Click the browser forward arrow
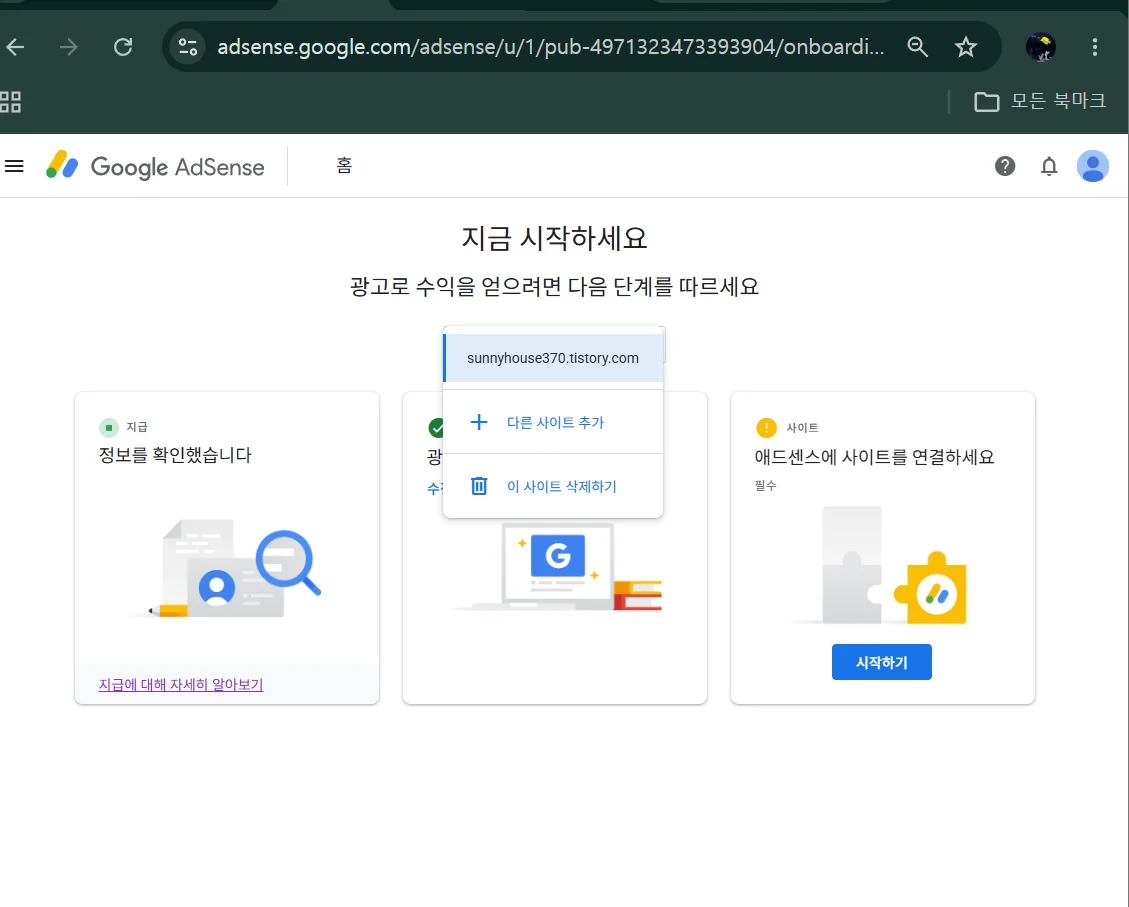 coord(68,48)
